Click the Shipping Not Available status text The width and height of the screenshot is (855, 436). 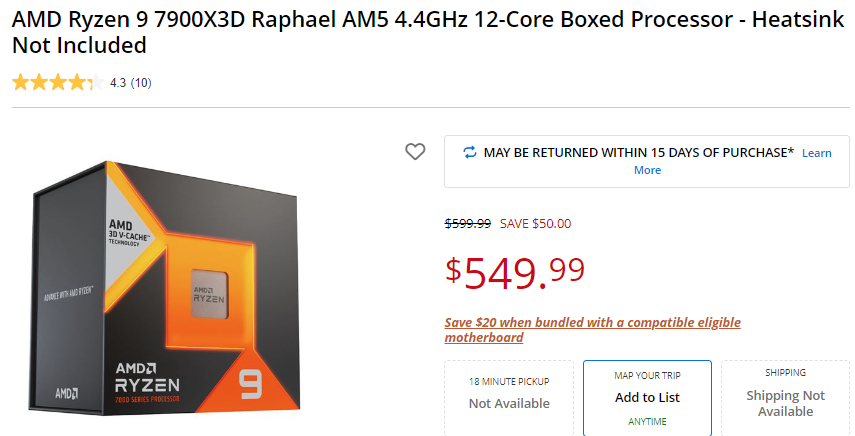(x=785, y=403)
